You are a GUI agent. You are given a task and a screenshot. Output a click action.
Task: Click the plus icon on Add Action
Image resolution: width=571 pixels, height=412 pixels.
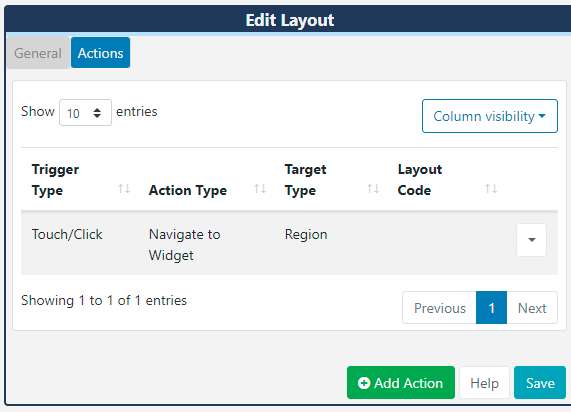click(x=364, y=383)
